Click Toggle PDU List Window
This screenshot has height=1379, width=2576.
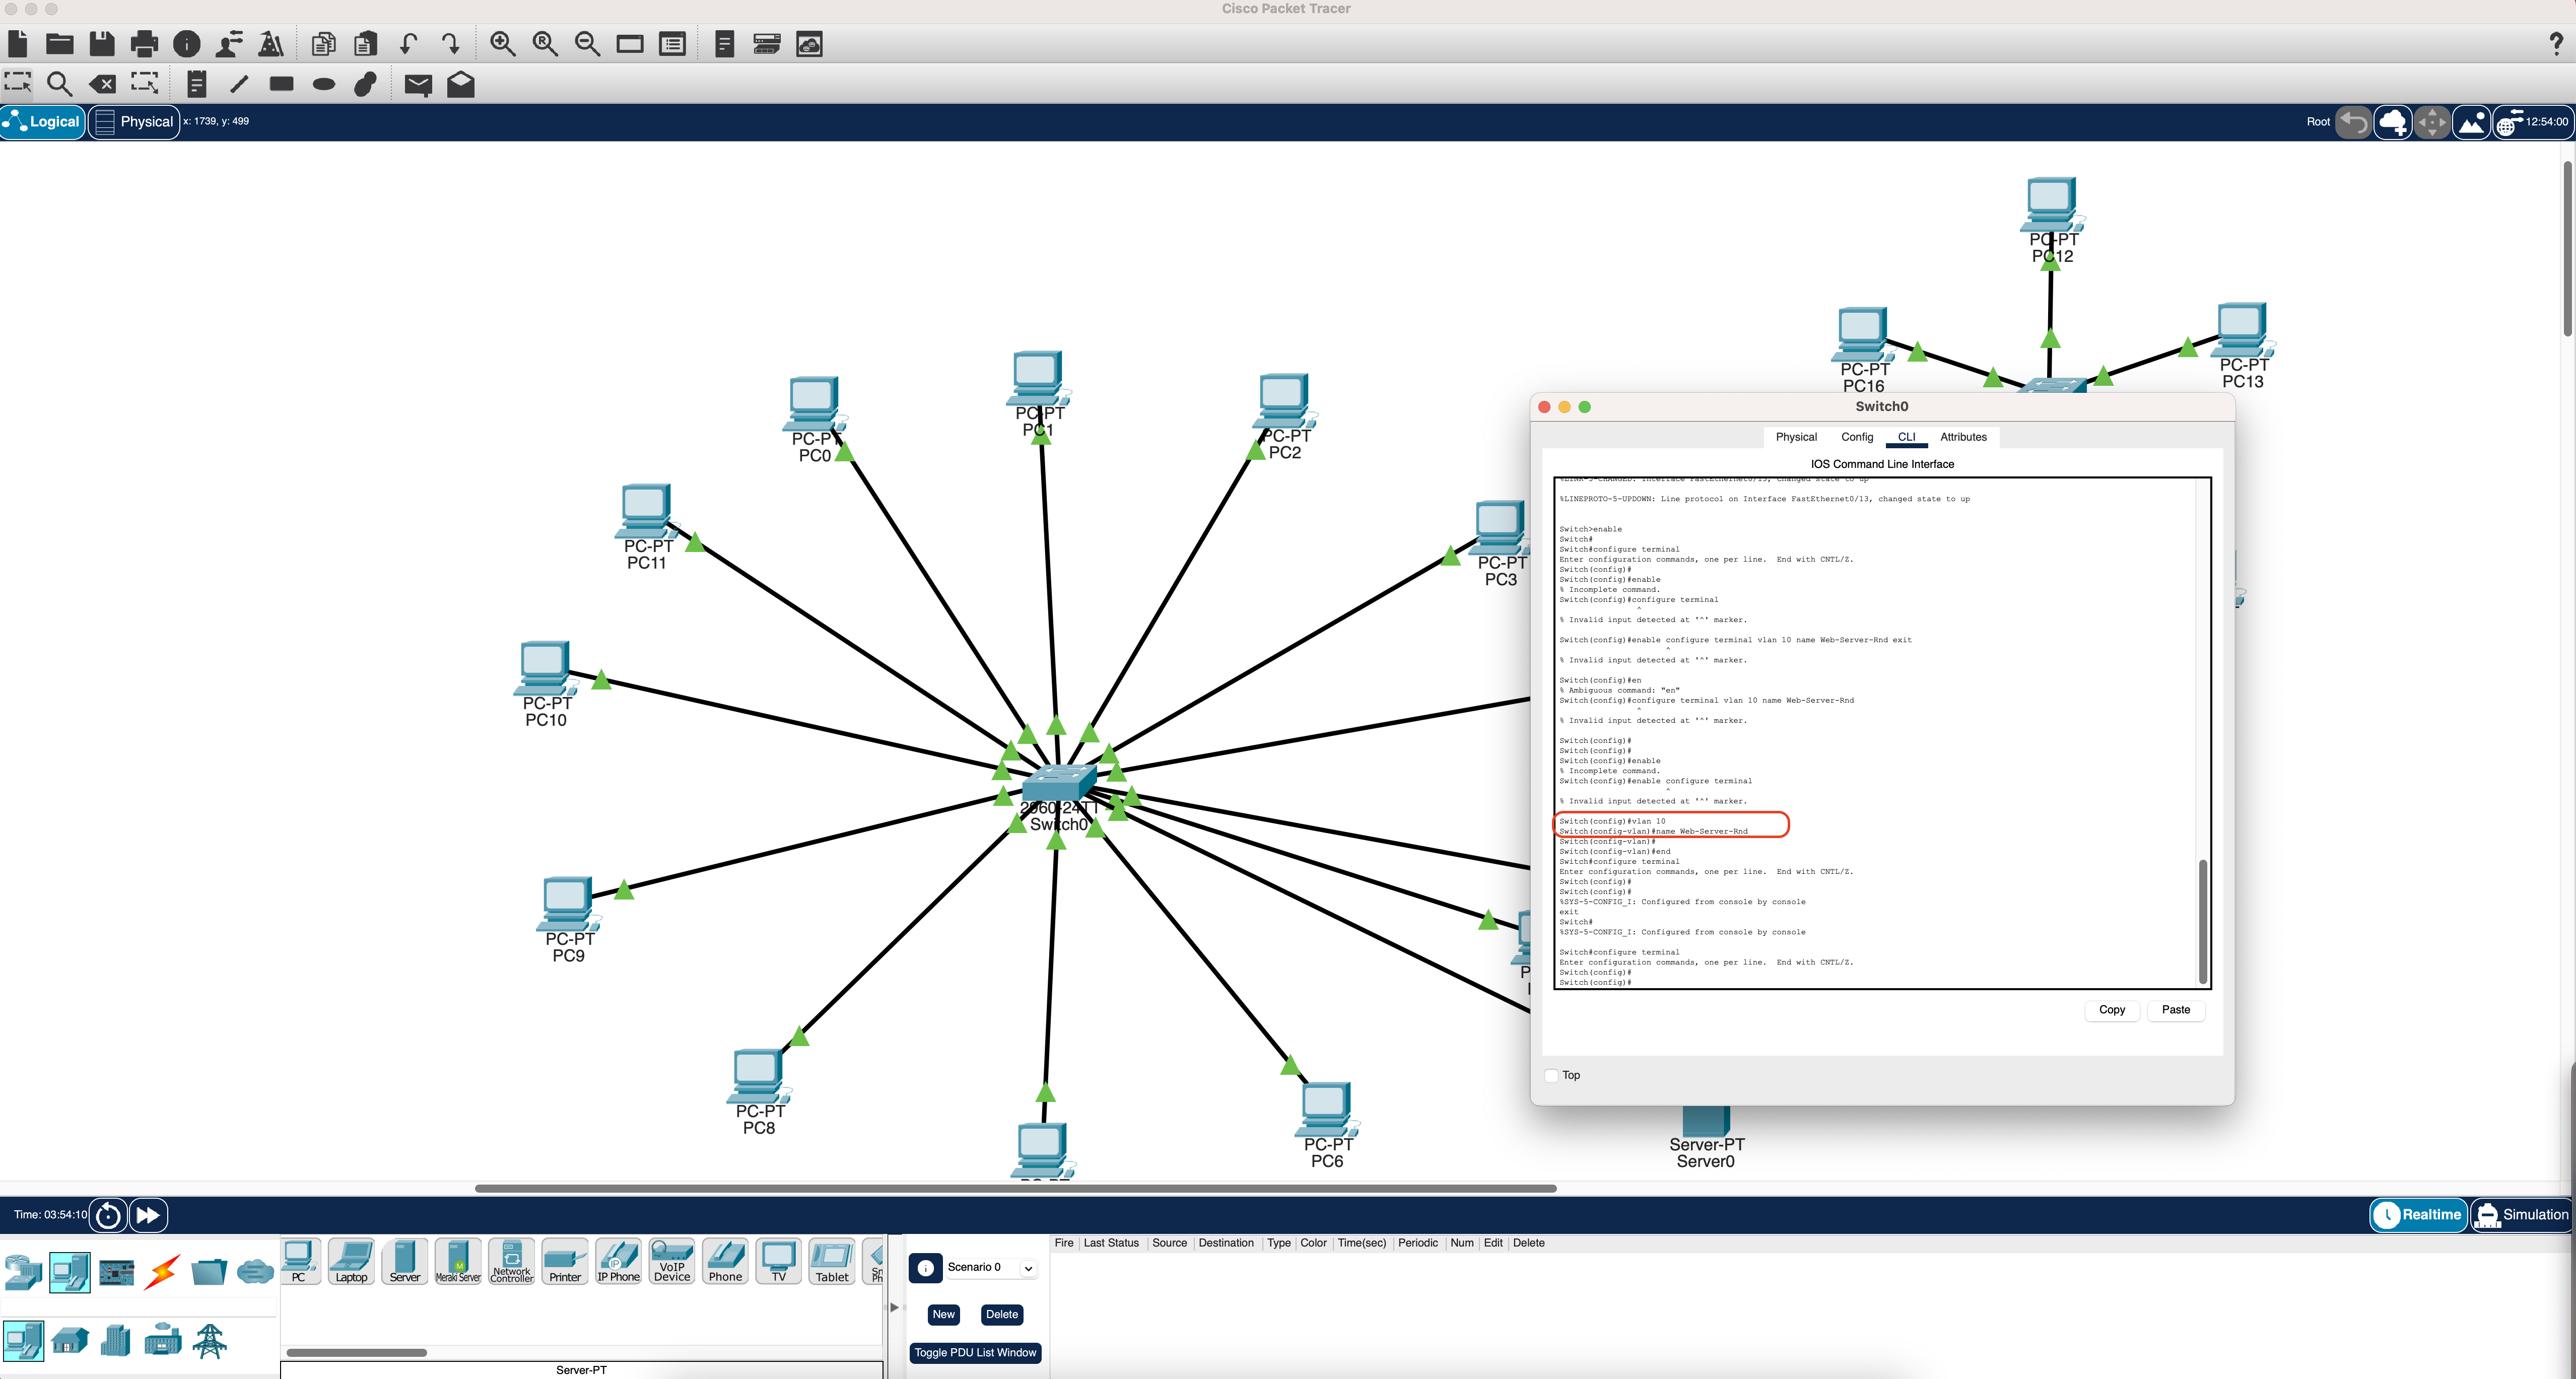(975, 1353)
